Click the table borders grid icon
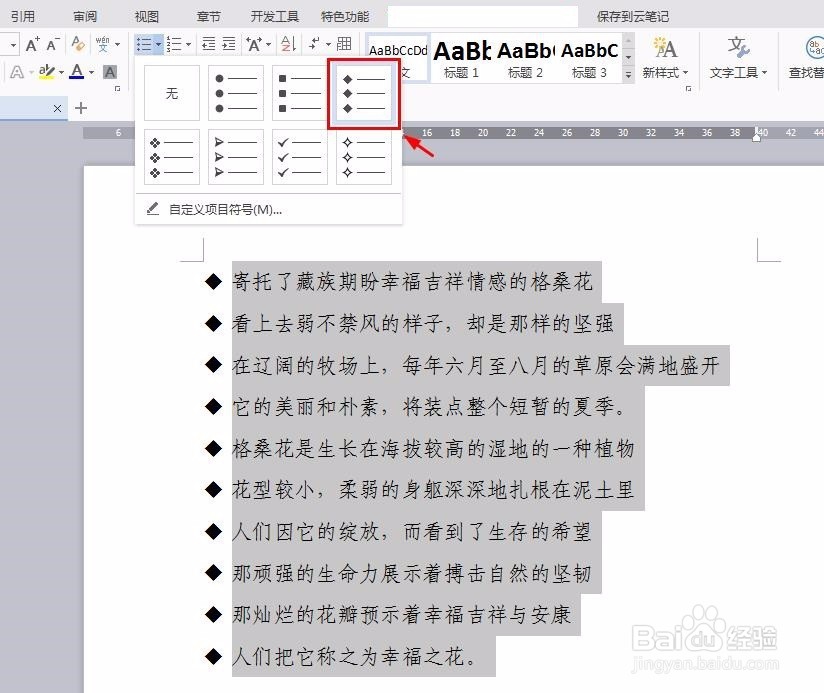Screen dimensions: 824x693 344,44
